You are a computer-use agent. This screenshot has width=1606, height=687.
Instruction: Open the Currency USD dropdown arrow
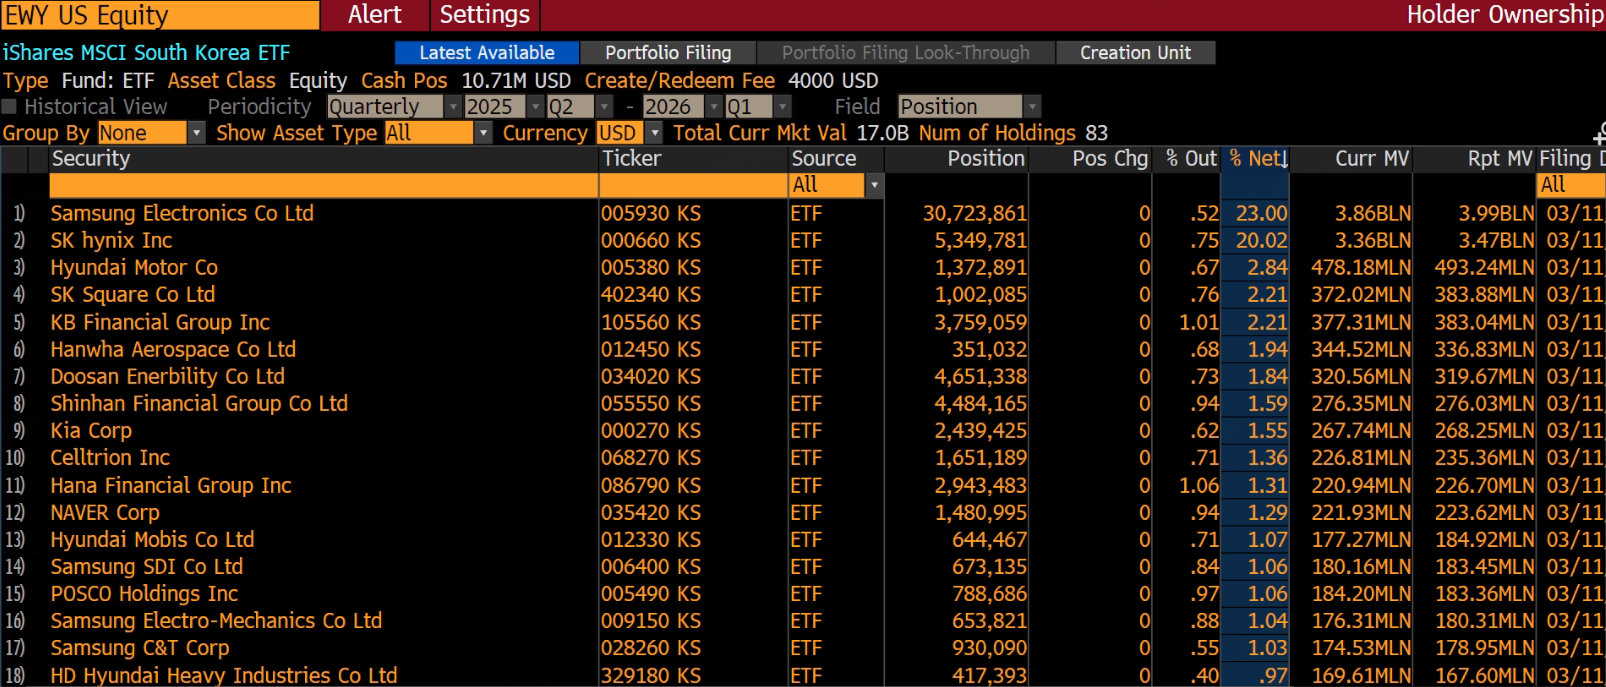655,133
